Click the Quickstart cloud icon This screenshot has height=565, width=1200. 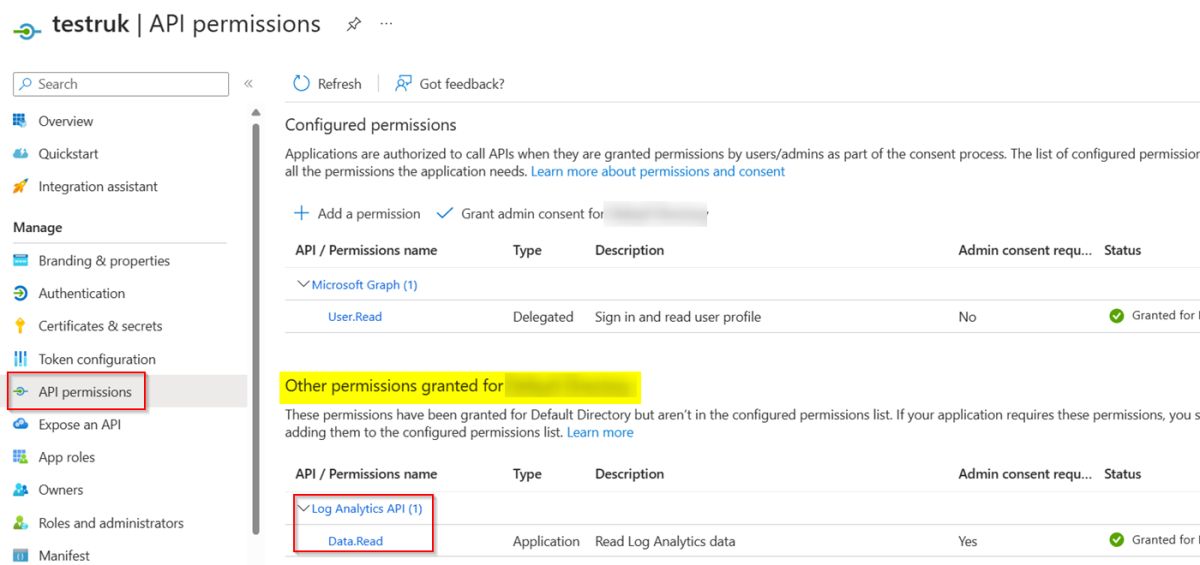(x=20, y=154)
